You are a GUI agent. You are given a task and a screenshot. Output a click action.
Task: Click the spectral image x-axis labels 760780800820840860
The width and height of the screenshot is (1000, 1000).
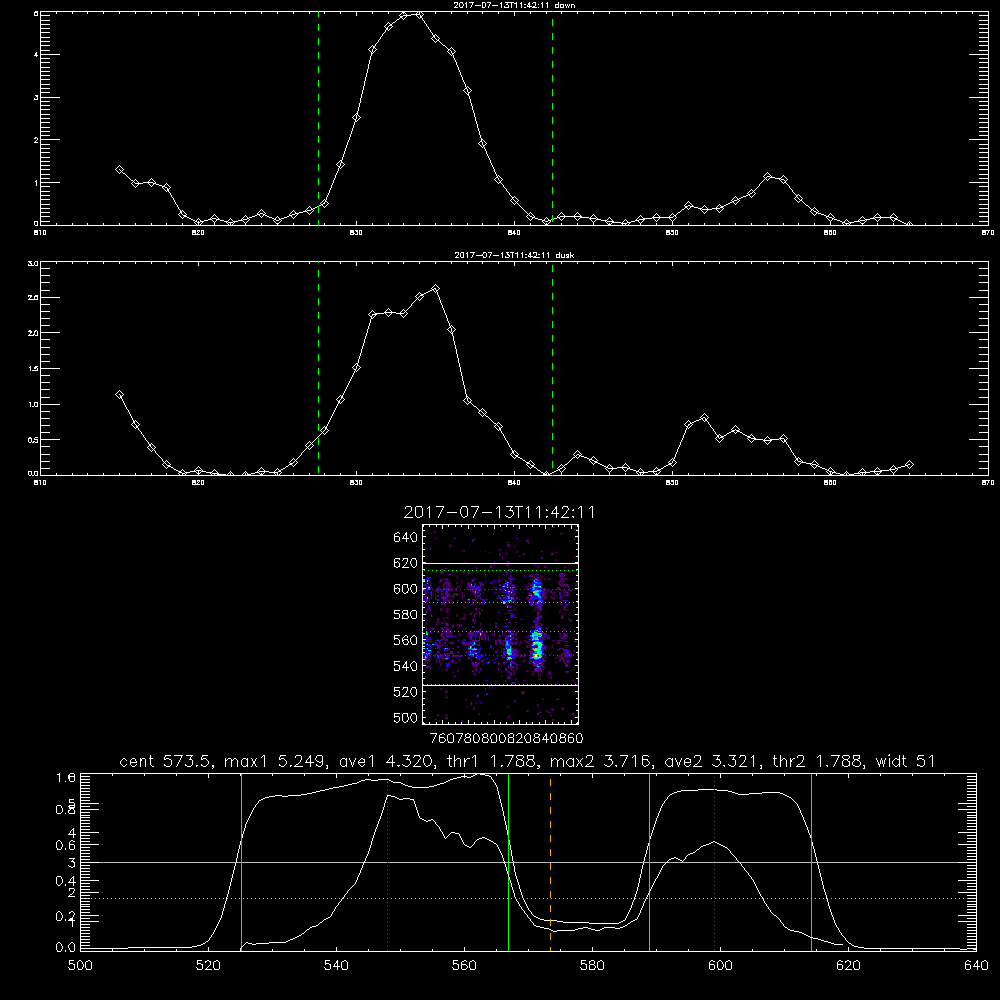pos(507,739)
